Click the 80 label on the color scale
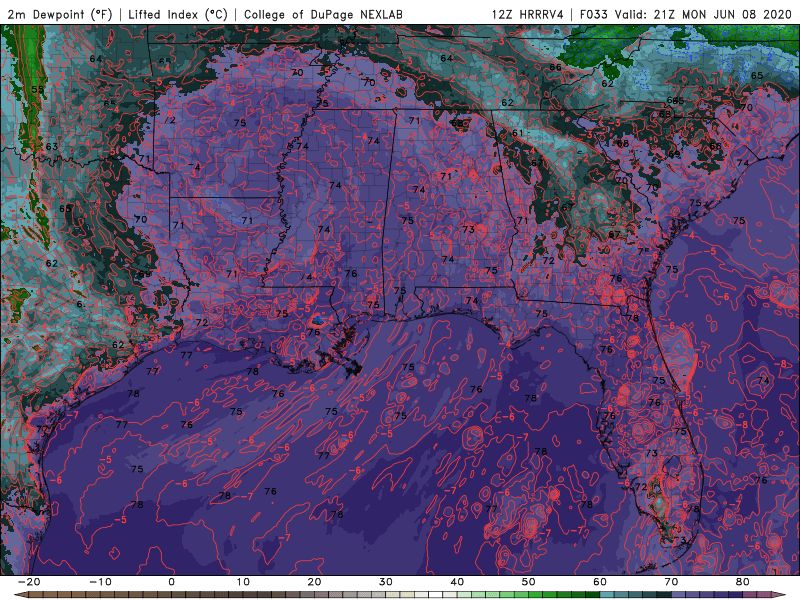Screen dimensions: 800x600 pos(743,582)
